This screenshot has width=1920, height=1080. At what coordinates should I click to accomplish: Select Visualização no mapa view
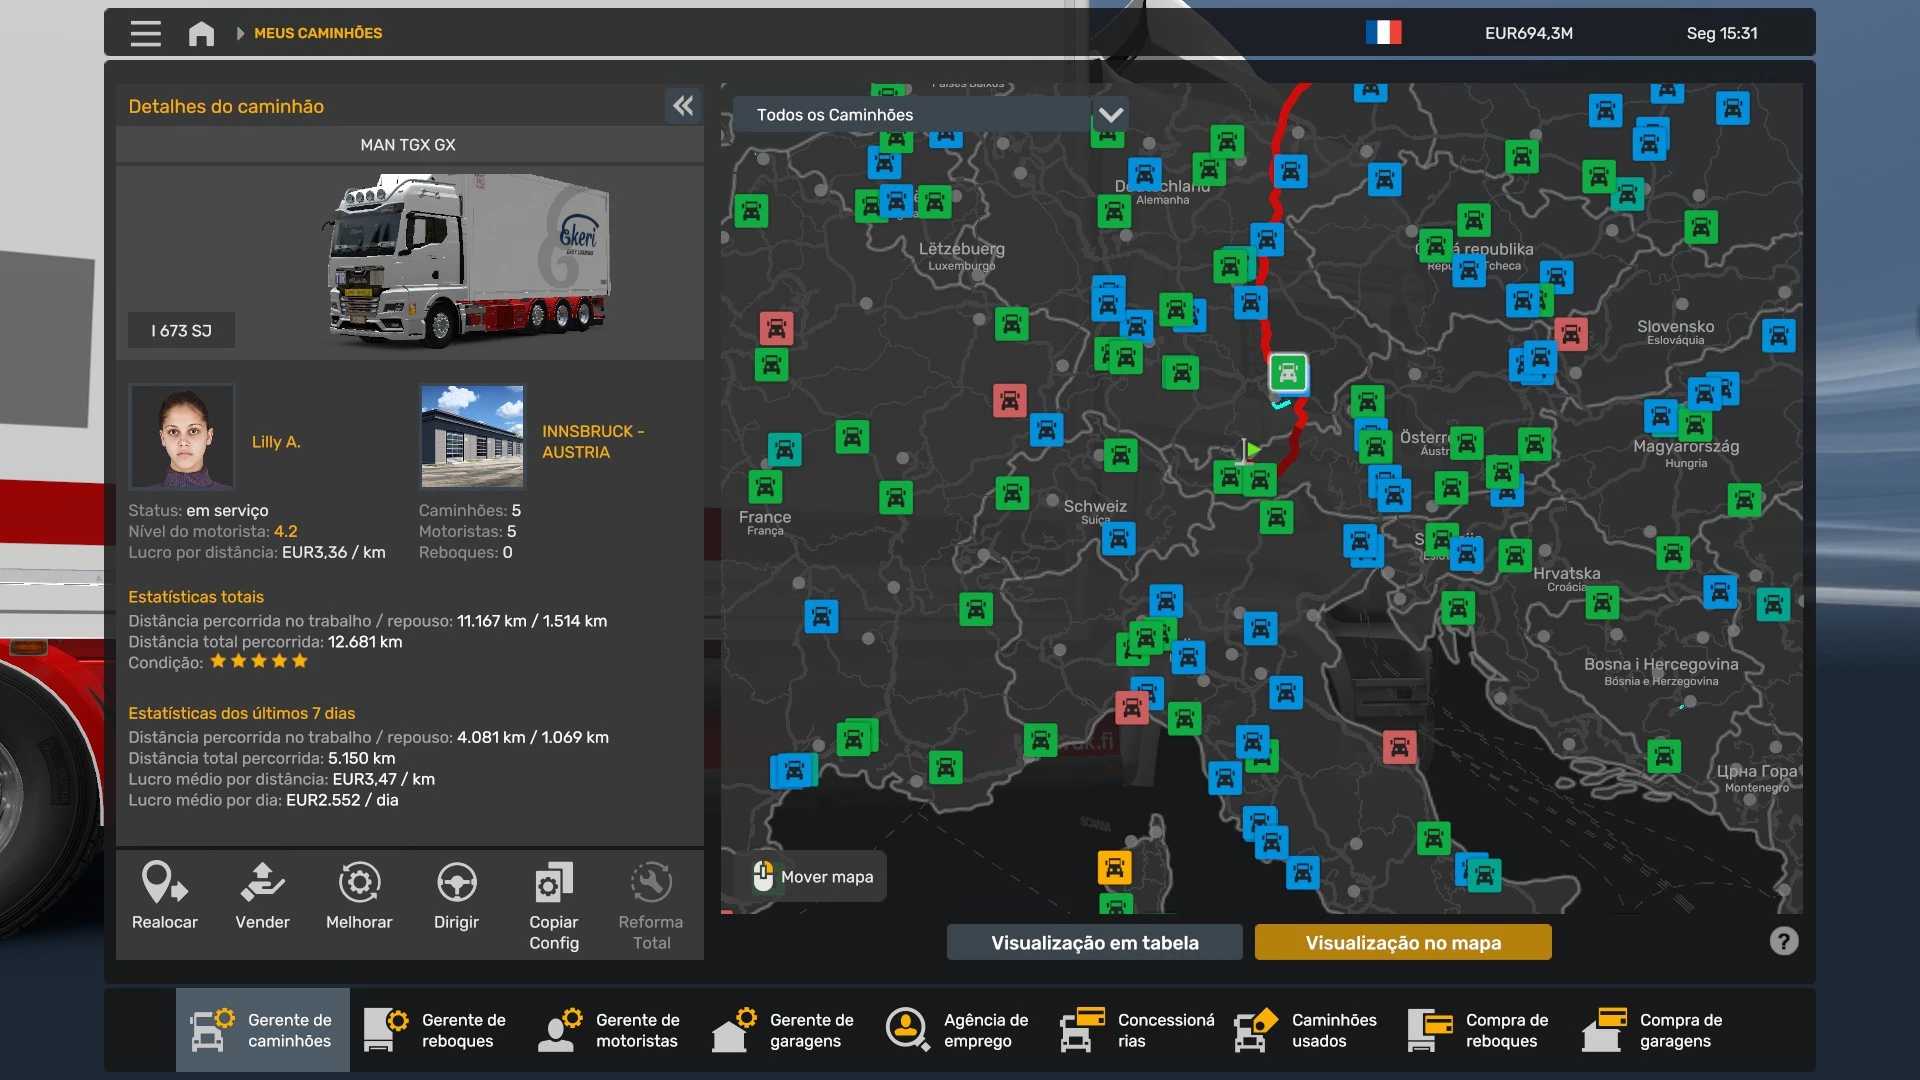coord(1402,942)
